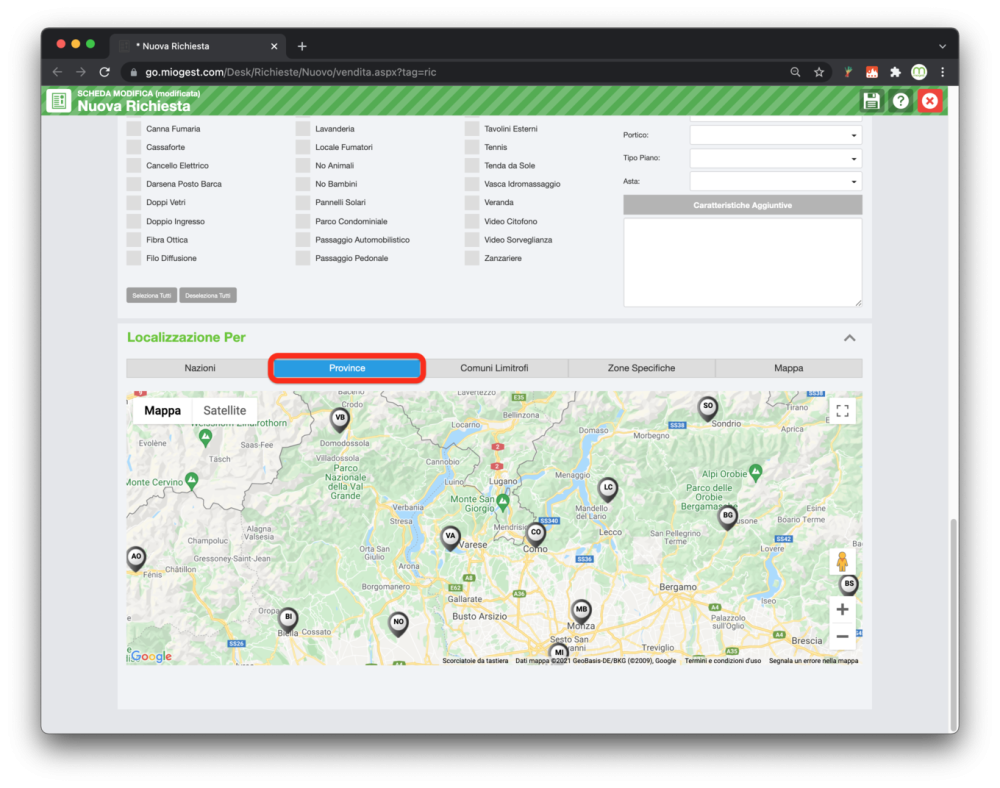Screen dimensions: 1000x788
Task: Zoom out on the map
Action: click(x=842, y=636)
